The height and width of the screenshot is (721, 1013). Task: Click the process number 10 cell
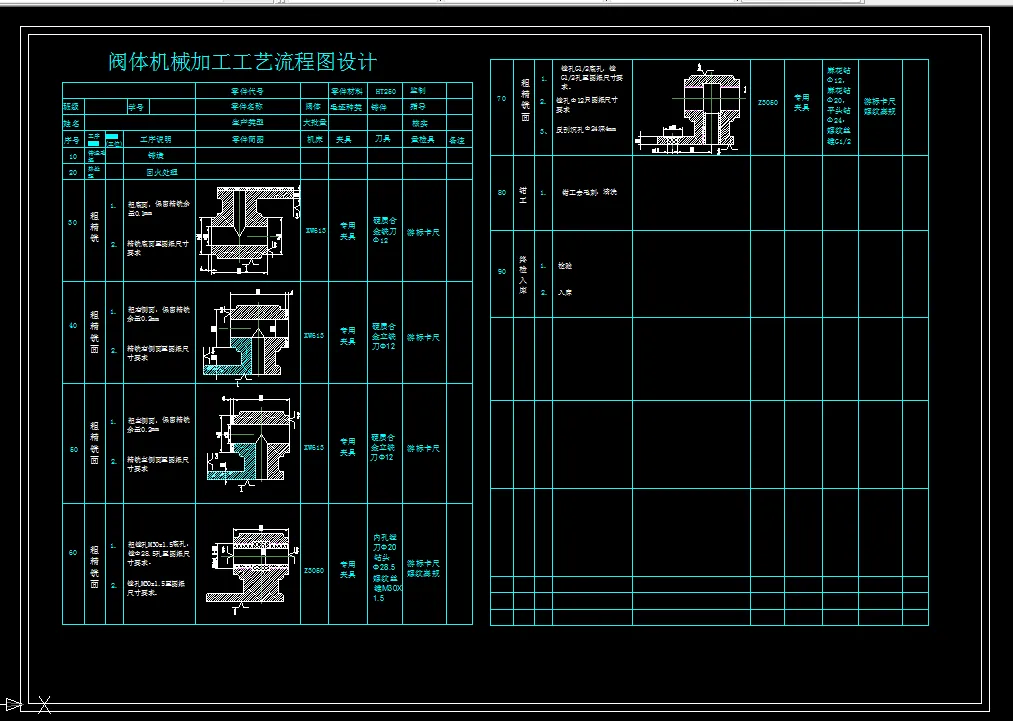[x=73, y=156]
